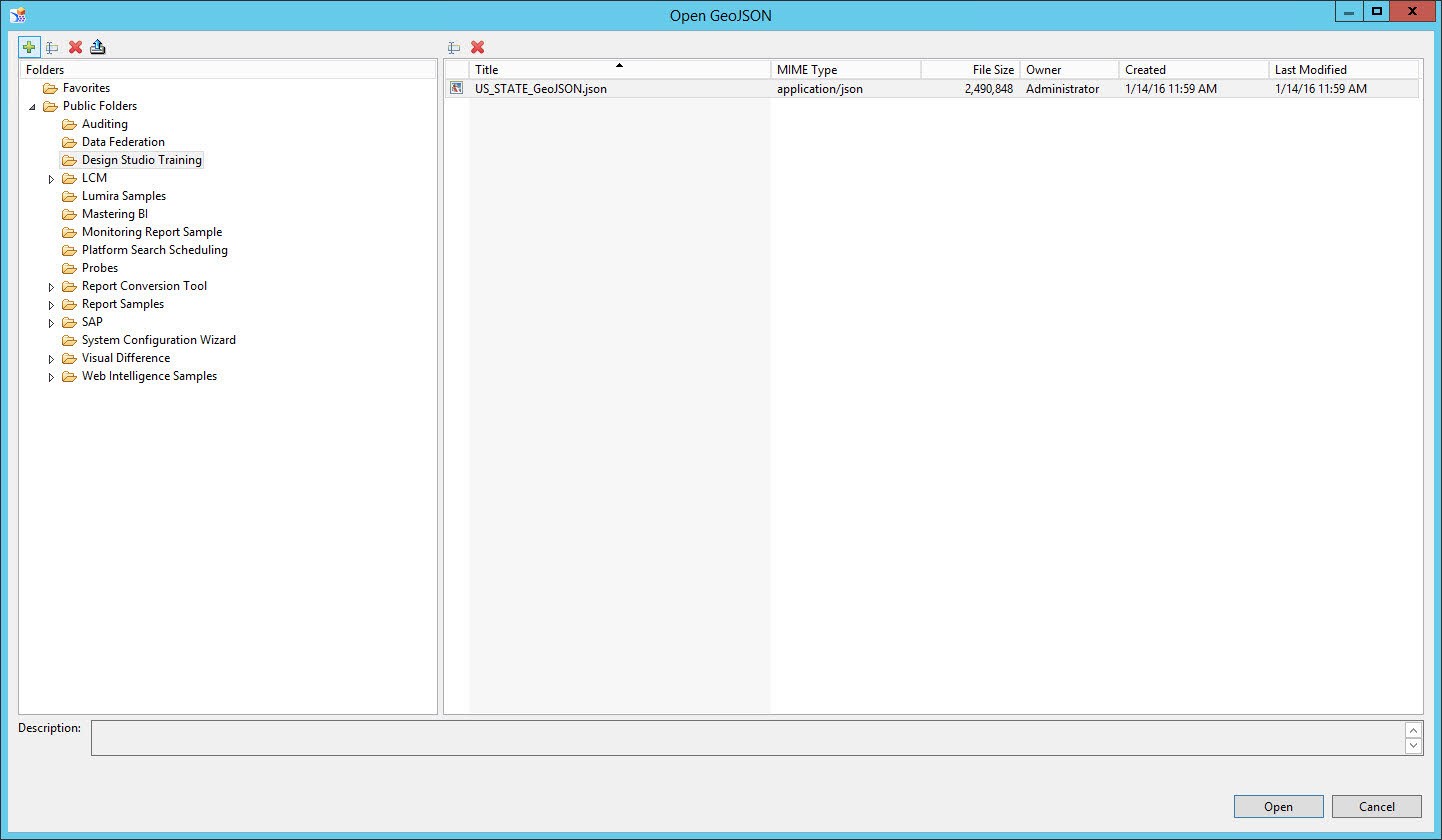Viewport: 1442px width, 840px height.
Task: Expand the Report Conversion Tool folder
Action: (52, 287)
